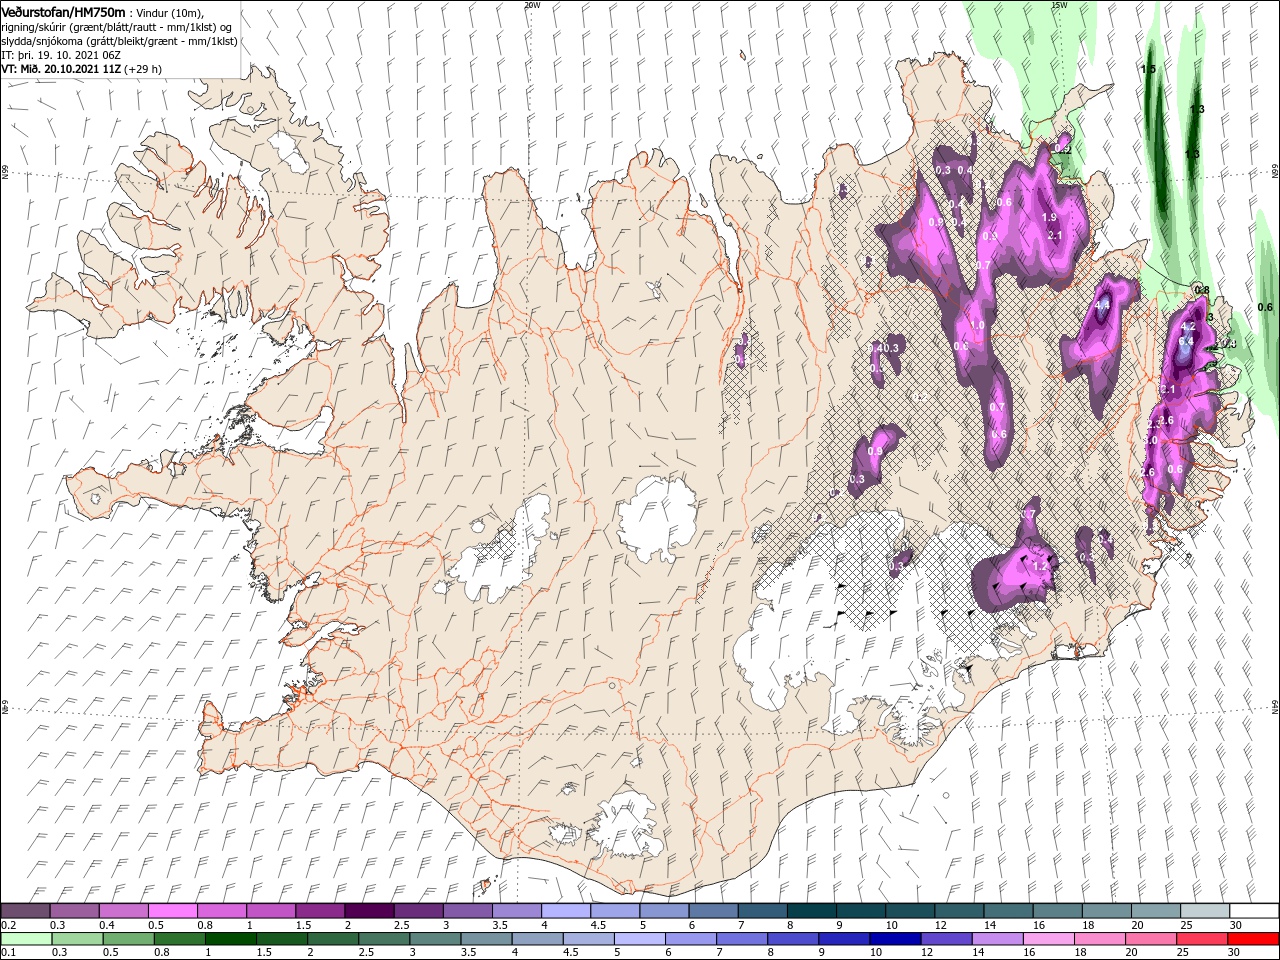Pick the rain legend swatch between 8 and 9
The image size is (1280, 960).
(792, 939)
